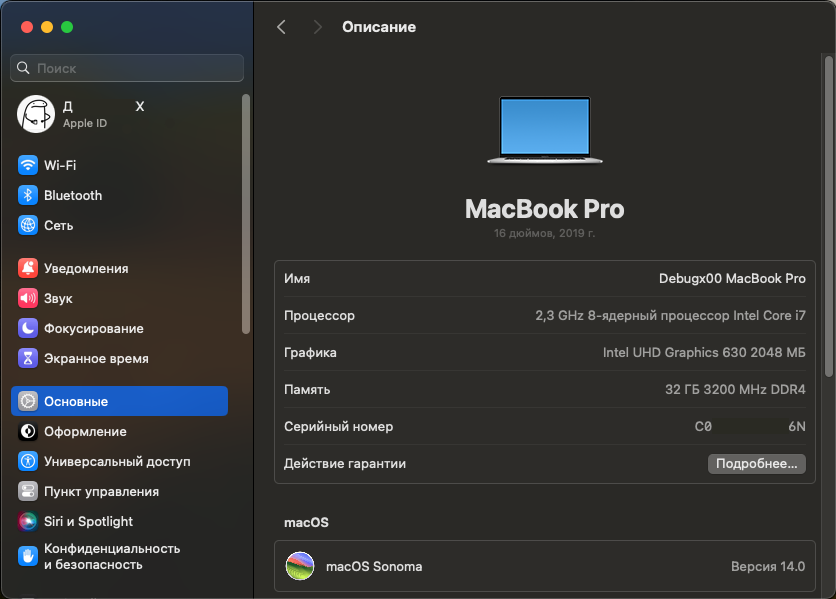Viewport: 836px width, 599px height.
Task: Click the 16 дюймов, 2019 г. subtitle
Action: [544, 233]
